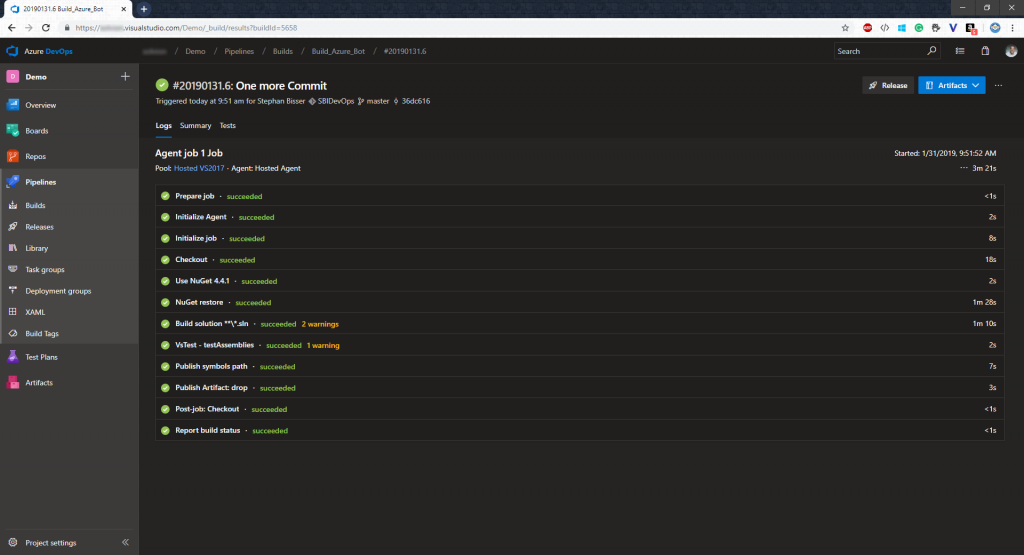Open the Chrome three-dot menu
The image size is (1024, 555).
(1012, 27)
